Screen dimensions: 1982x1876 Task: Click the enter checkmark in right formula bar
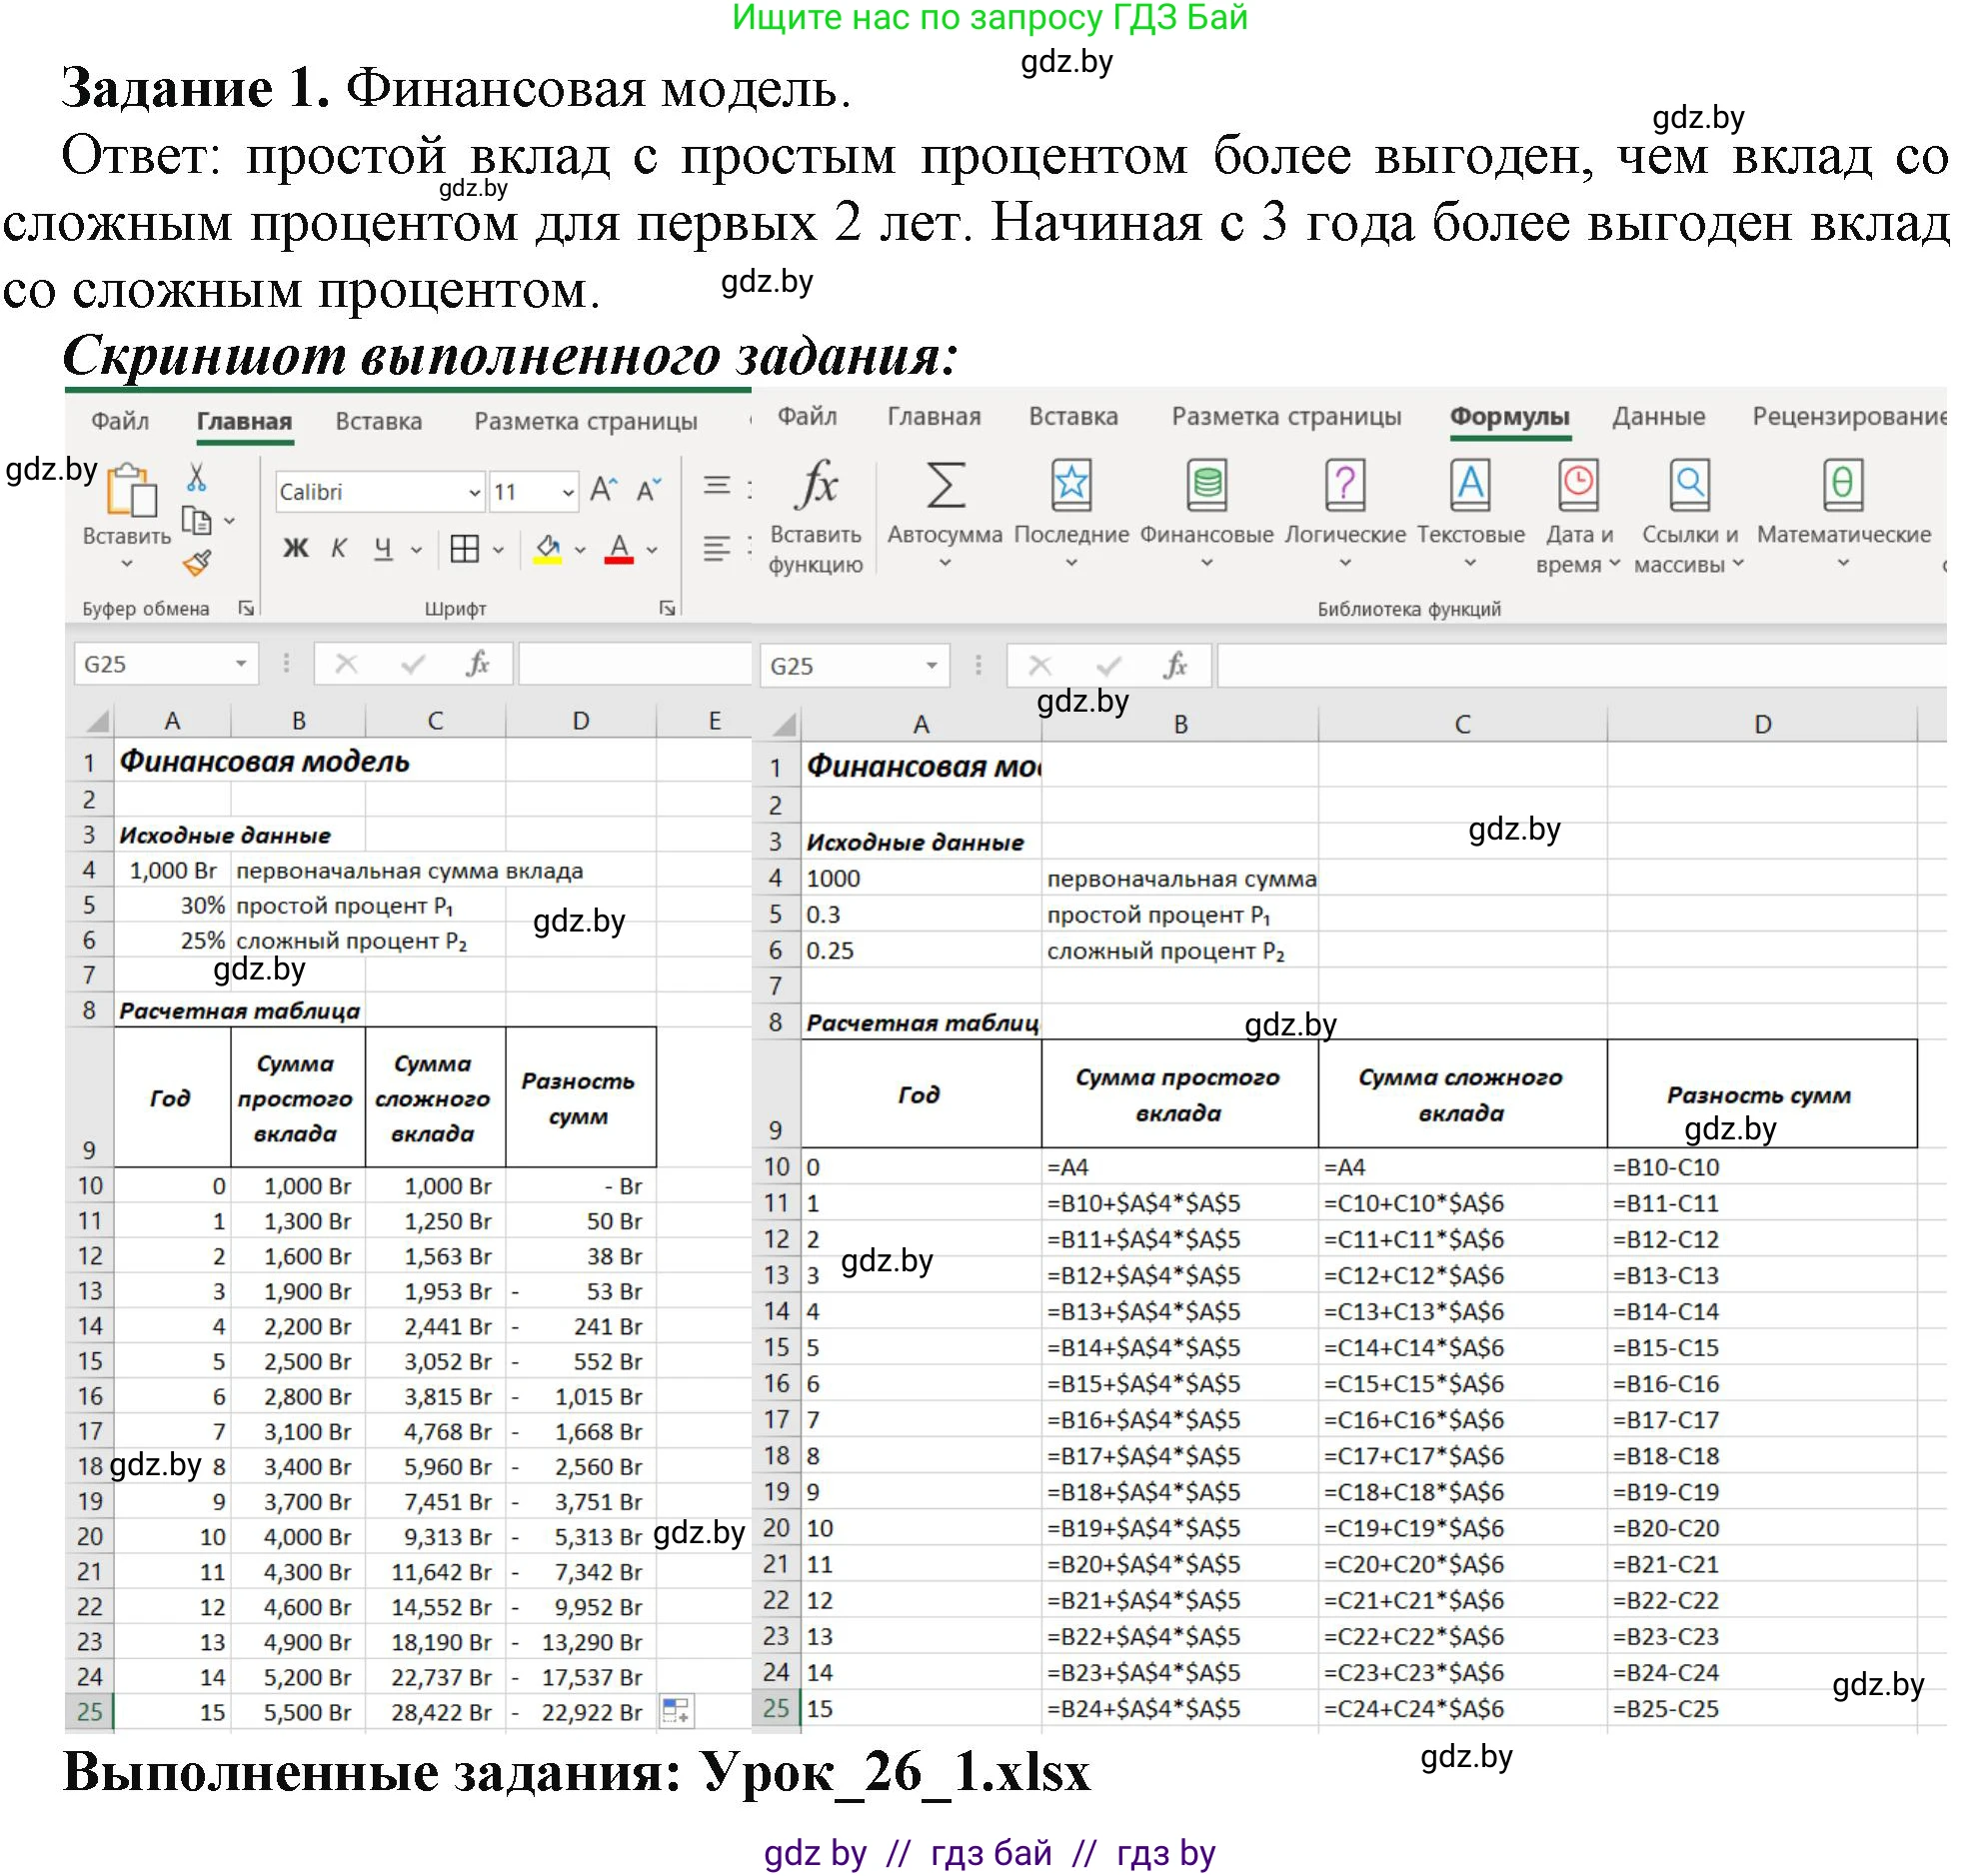[x=1108, y=666]
